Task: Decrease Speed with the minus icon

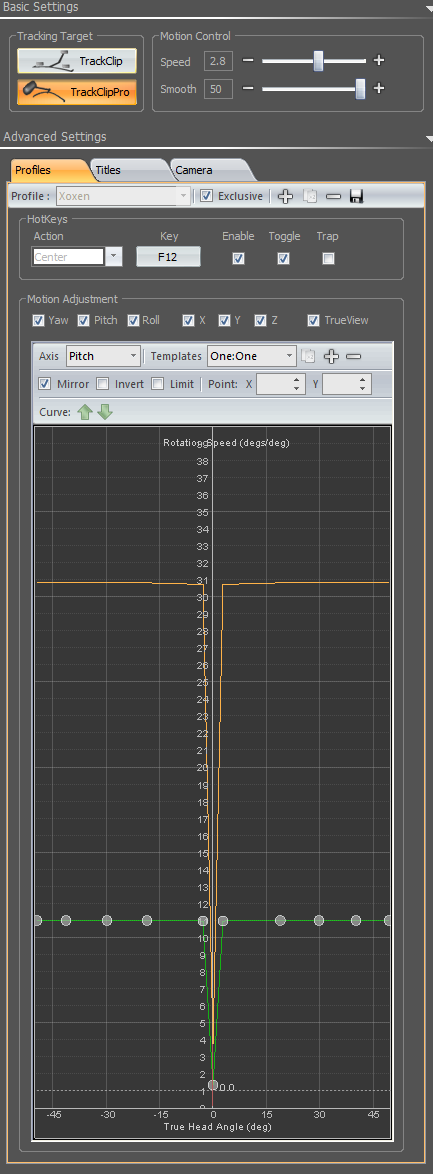Action: click(x=248, y=61)
